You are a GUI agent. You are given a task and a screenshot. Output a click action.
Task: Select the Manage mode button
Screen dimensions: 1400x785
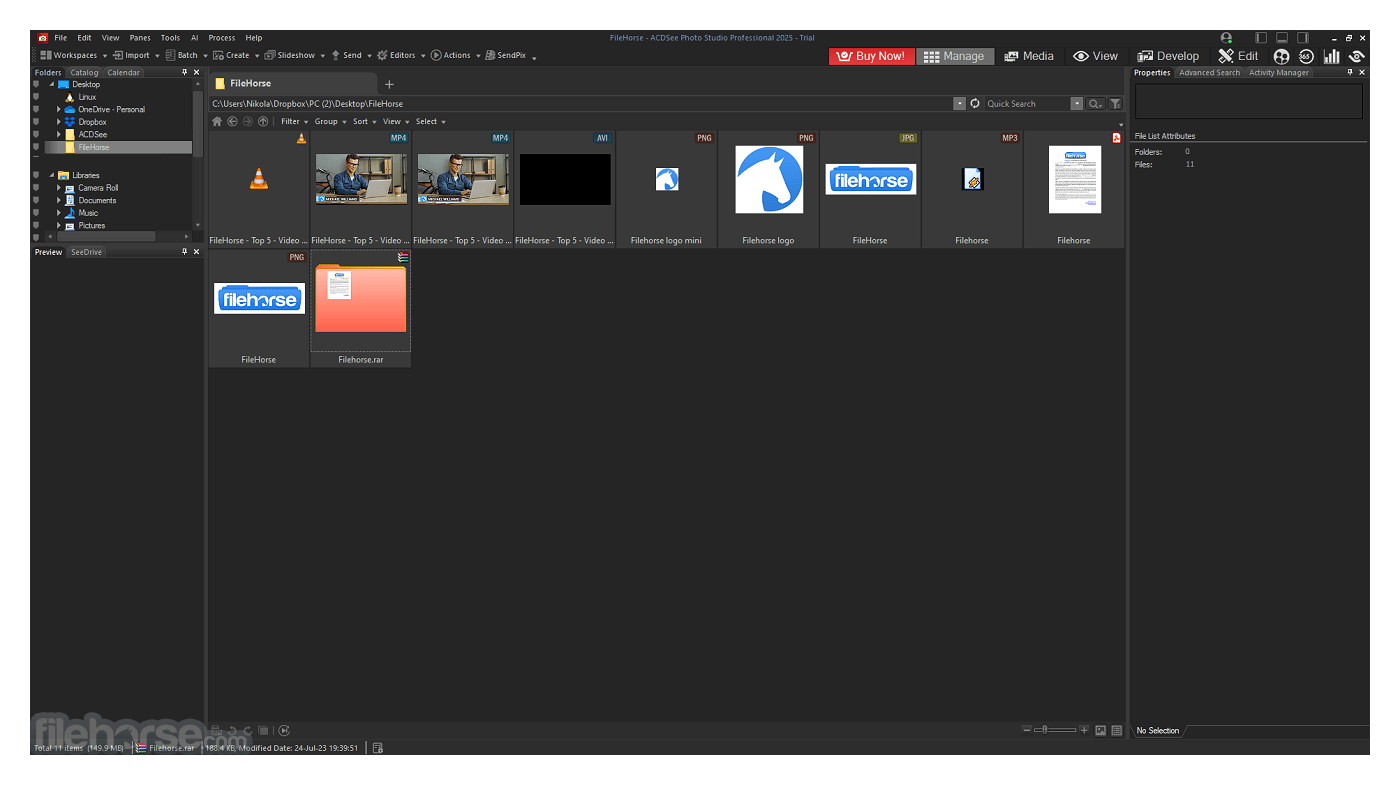pos(954,56)
